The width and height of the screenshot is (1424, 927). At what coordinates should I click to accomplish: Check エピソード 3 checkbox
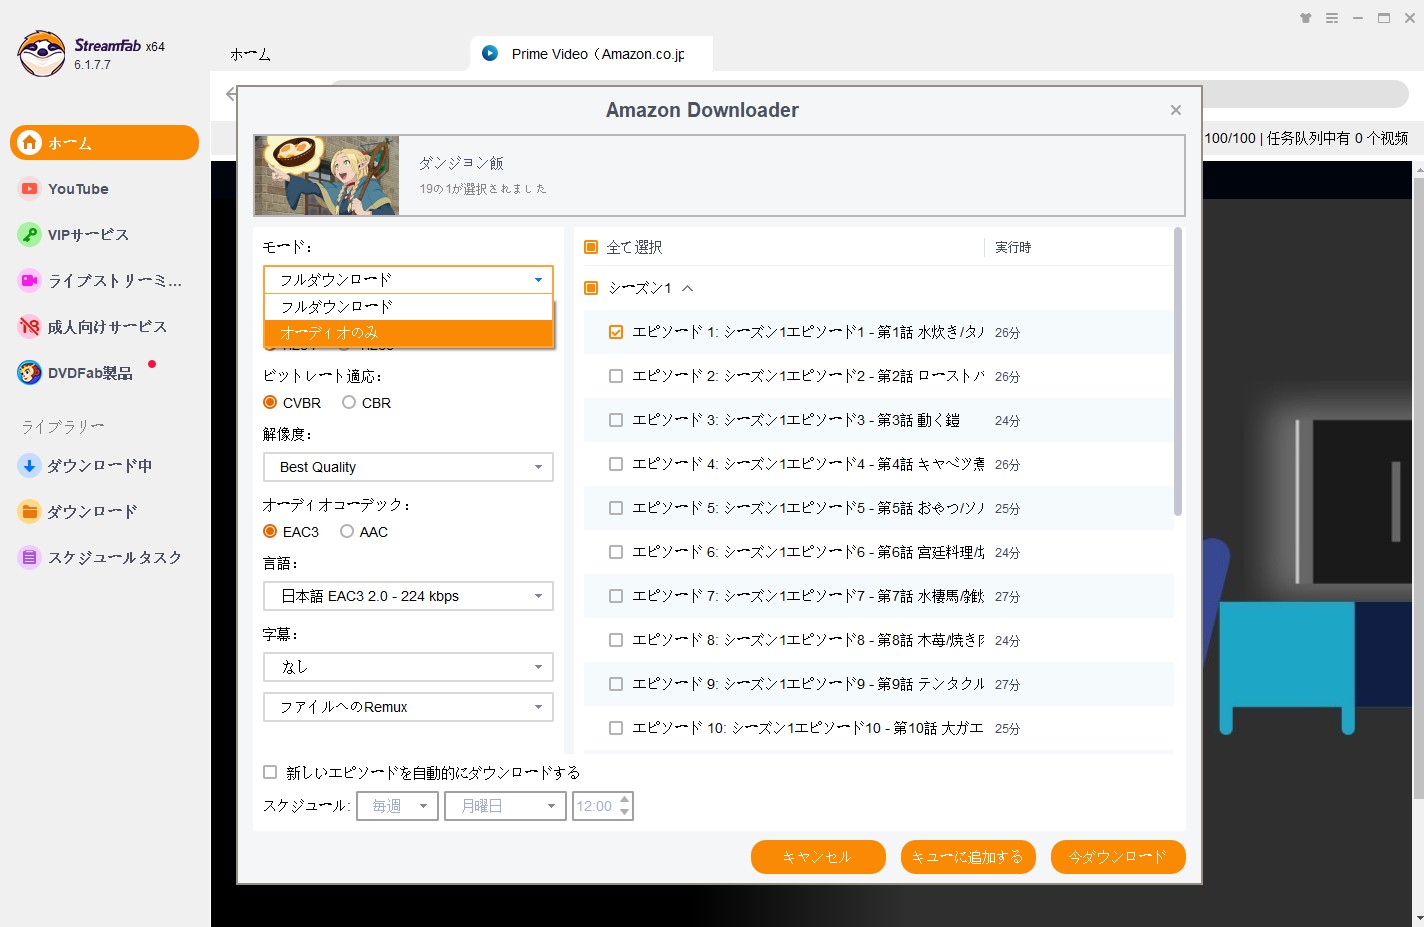point(616,420)
